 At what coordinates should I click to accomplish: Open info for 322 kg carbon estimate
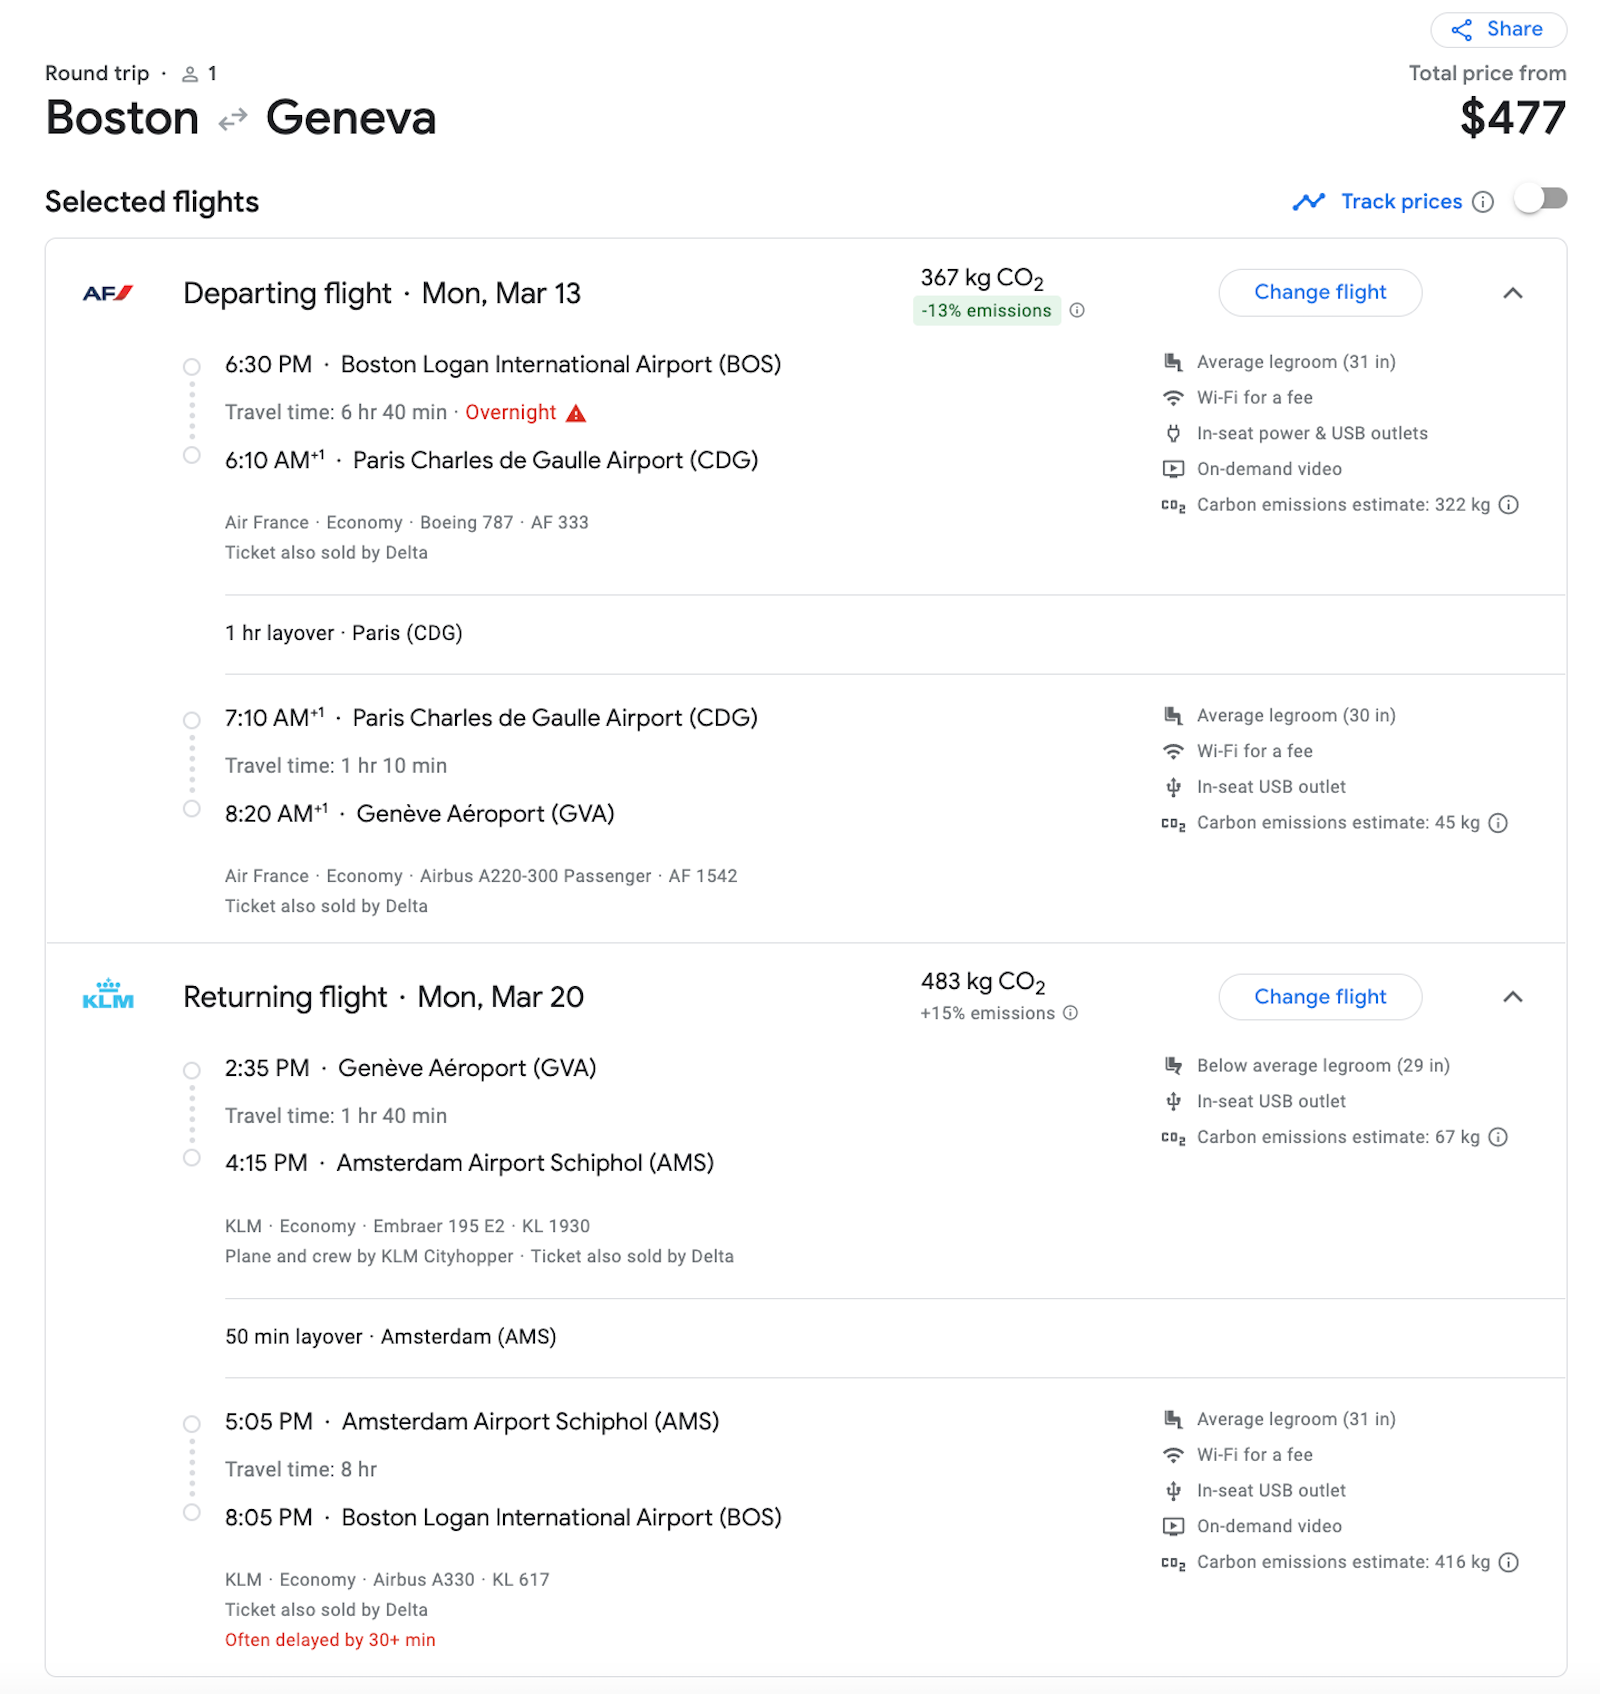(1509, 505)
